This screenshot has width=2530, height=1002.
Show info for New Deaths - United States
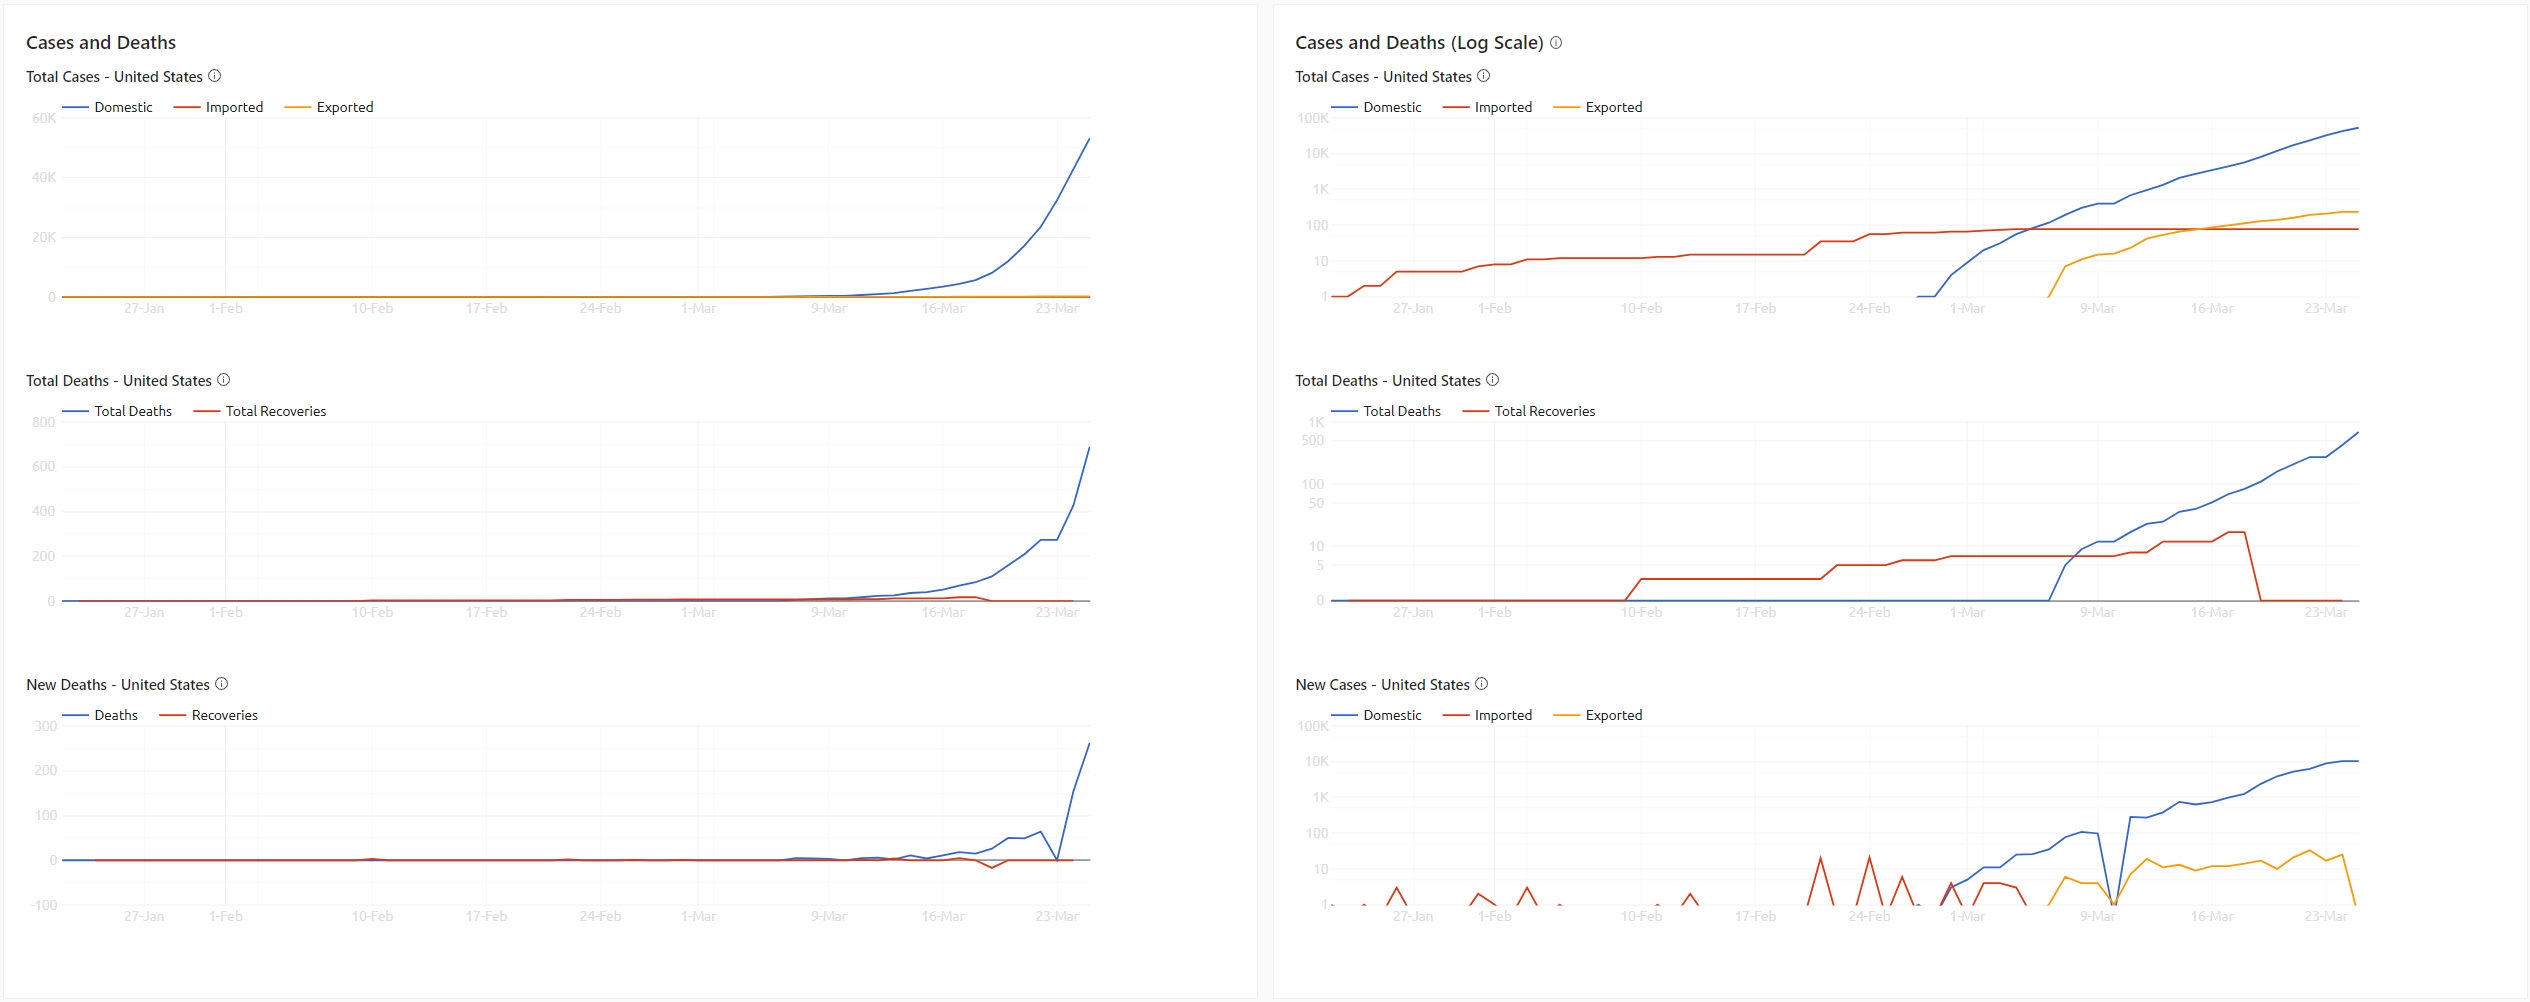coord(222,684)
